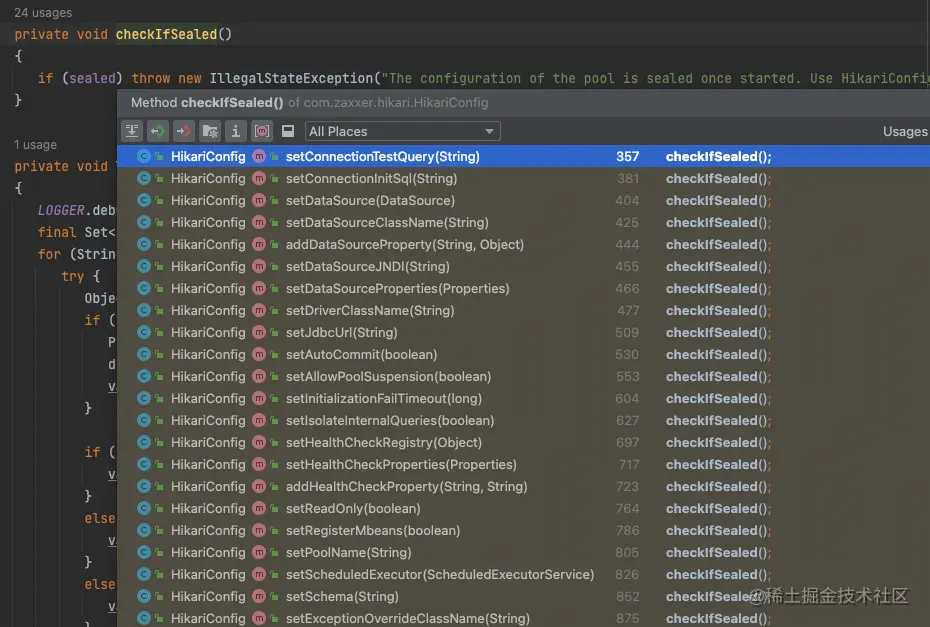The height and width of the screenshot is (627, 930).
Task: Open the '24 usages' inlay hint link
Action: (43, 12)
